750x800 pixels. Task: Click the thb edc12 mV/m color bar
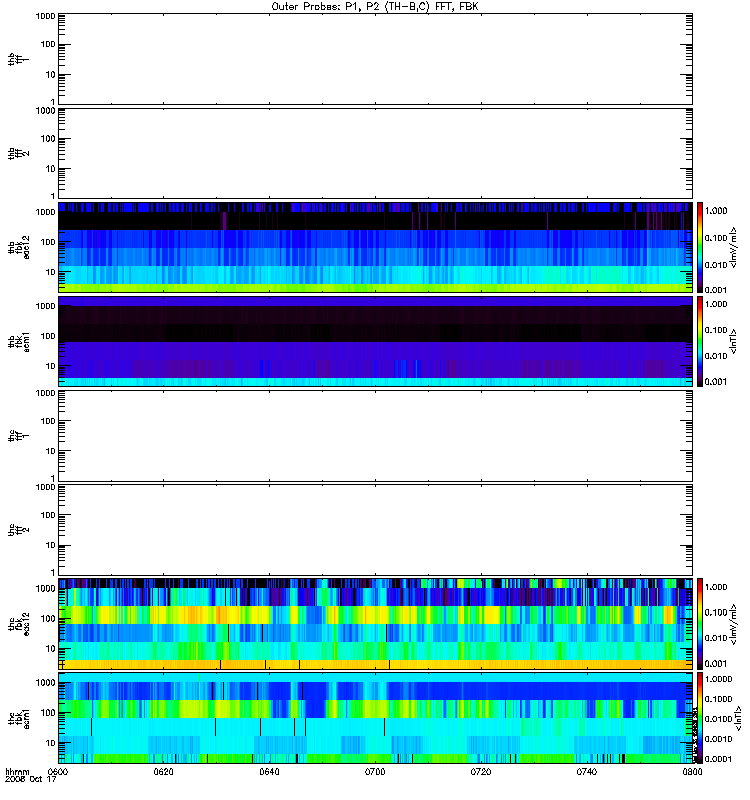tap(700, 247)
